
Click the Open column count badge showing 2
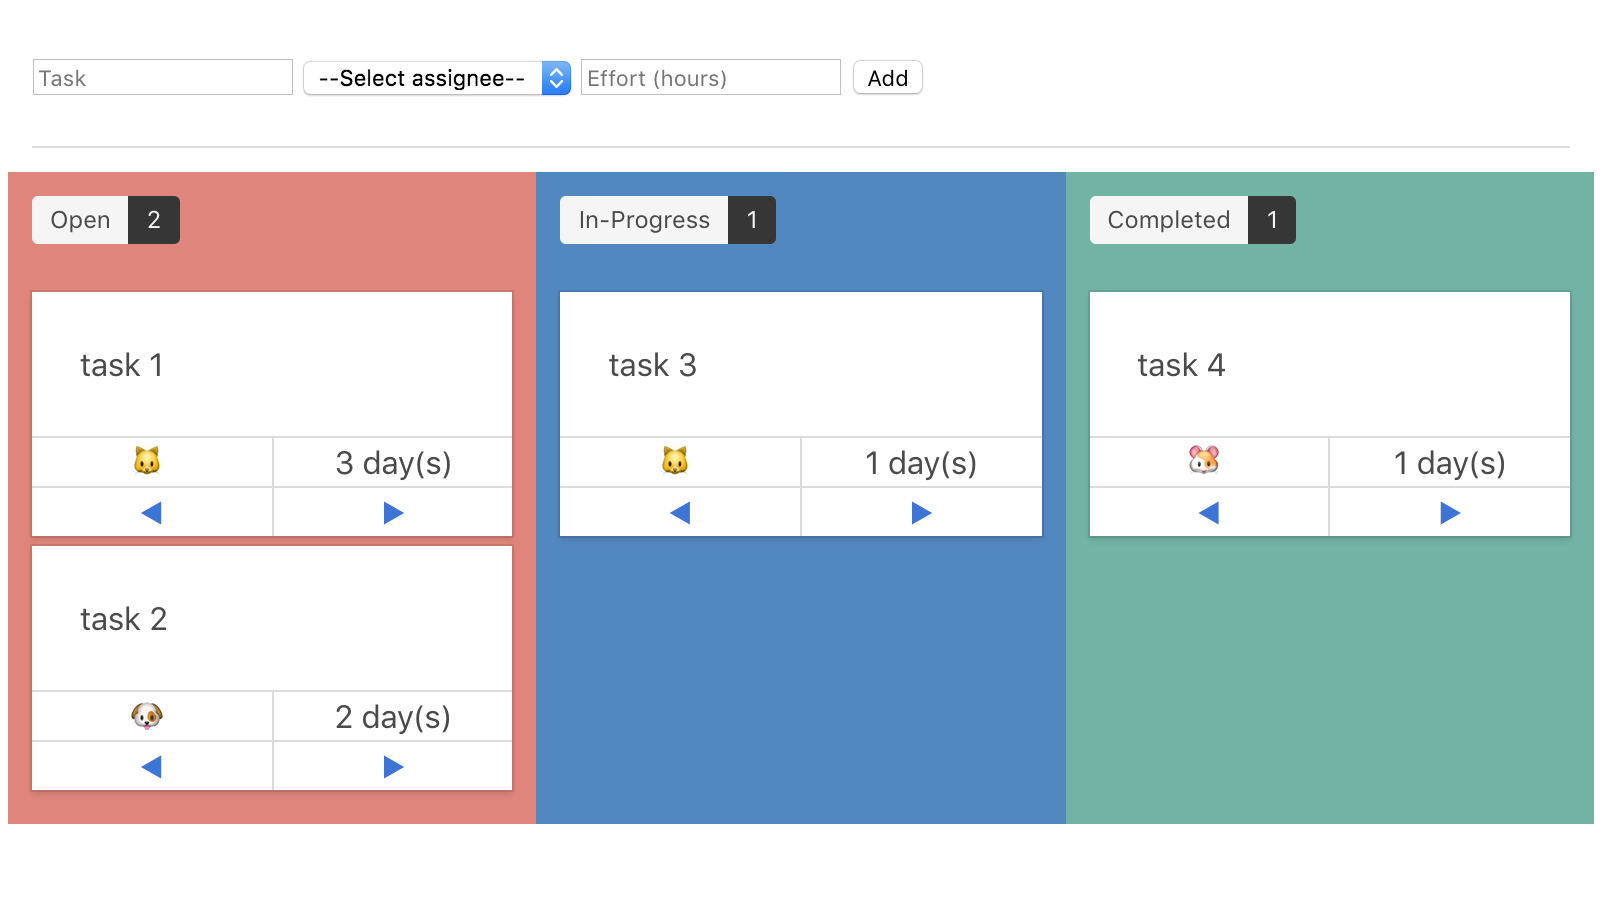pyautogui.click(x=153, y=220)
